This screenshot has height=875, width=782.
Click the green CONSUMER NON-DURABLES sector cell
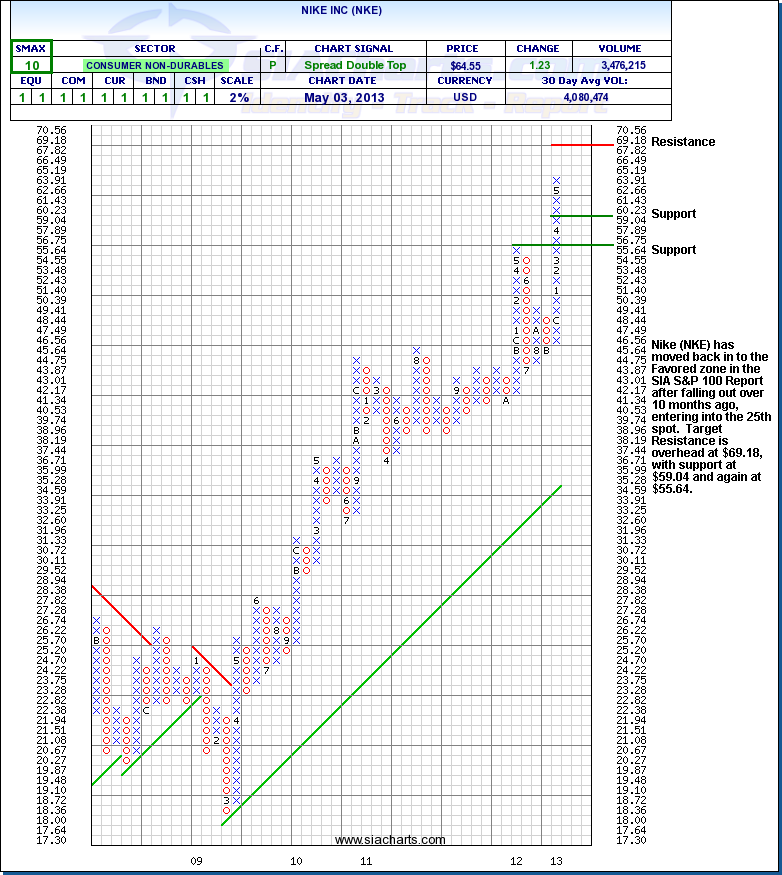coord(155,65)
